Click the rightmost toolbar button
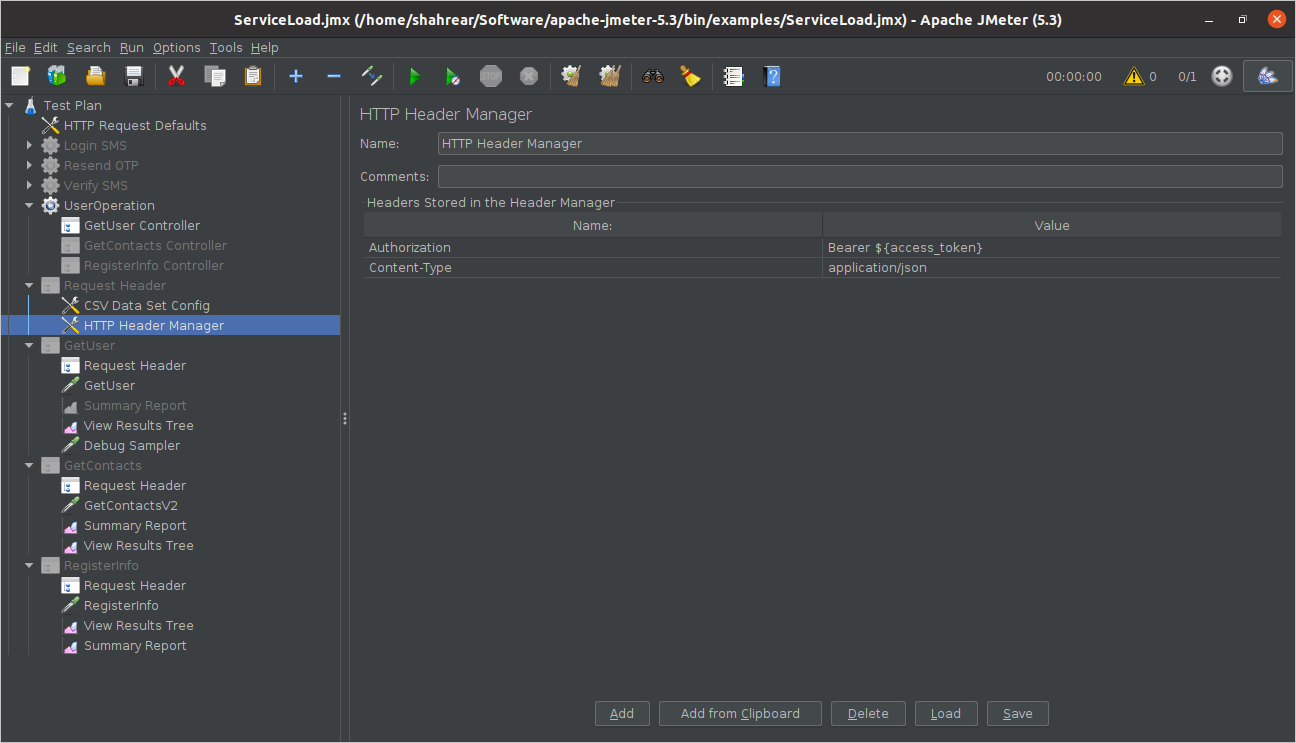1296x743 pixels. [x=1267, y=76]
